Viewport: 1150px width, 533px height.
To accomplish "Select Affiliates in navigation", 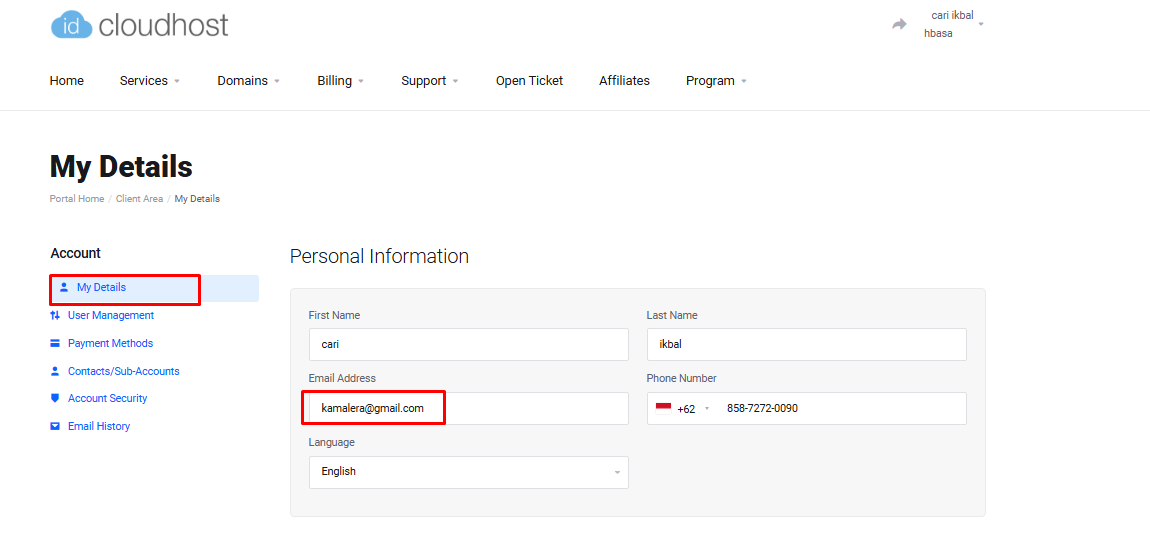I will [x=624, y=81].
